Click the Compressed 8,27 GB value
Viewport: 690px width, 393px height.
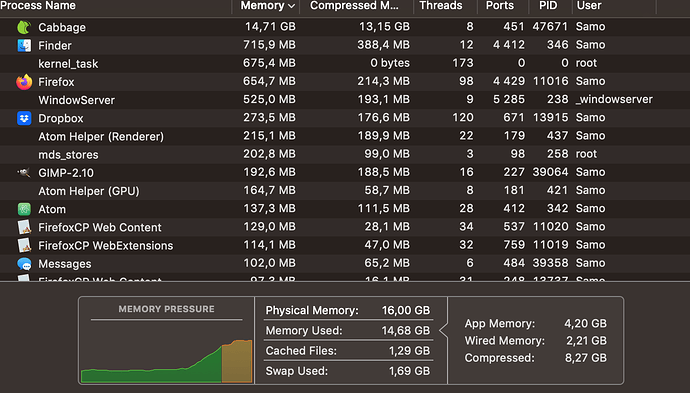point(586,358)
